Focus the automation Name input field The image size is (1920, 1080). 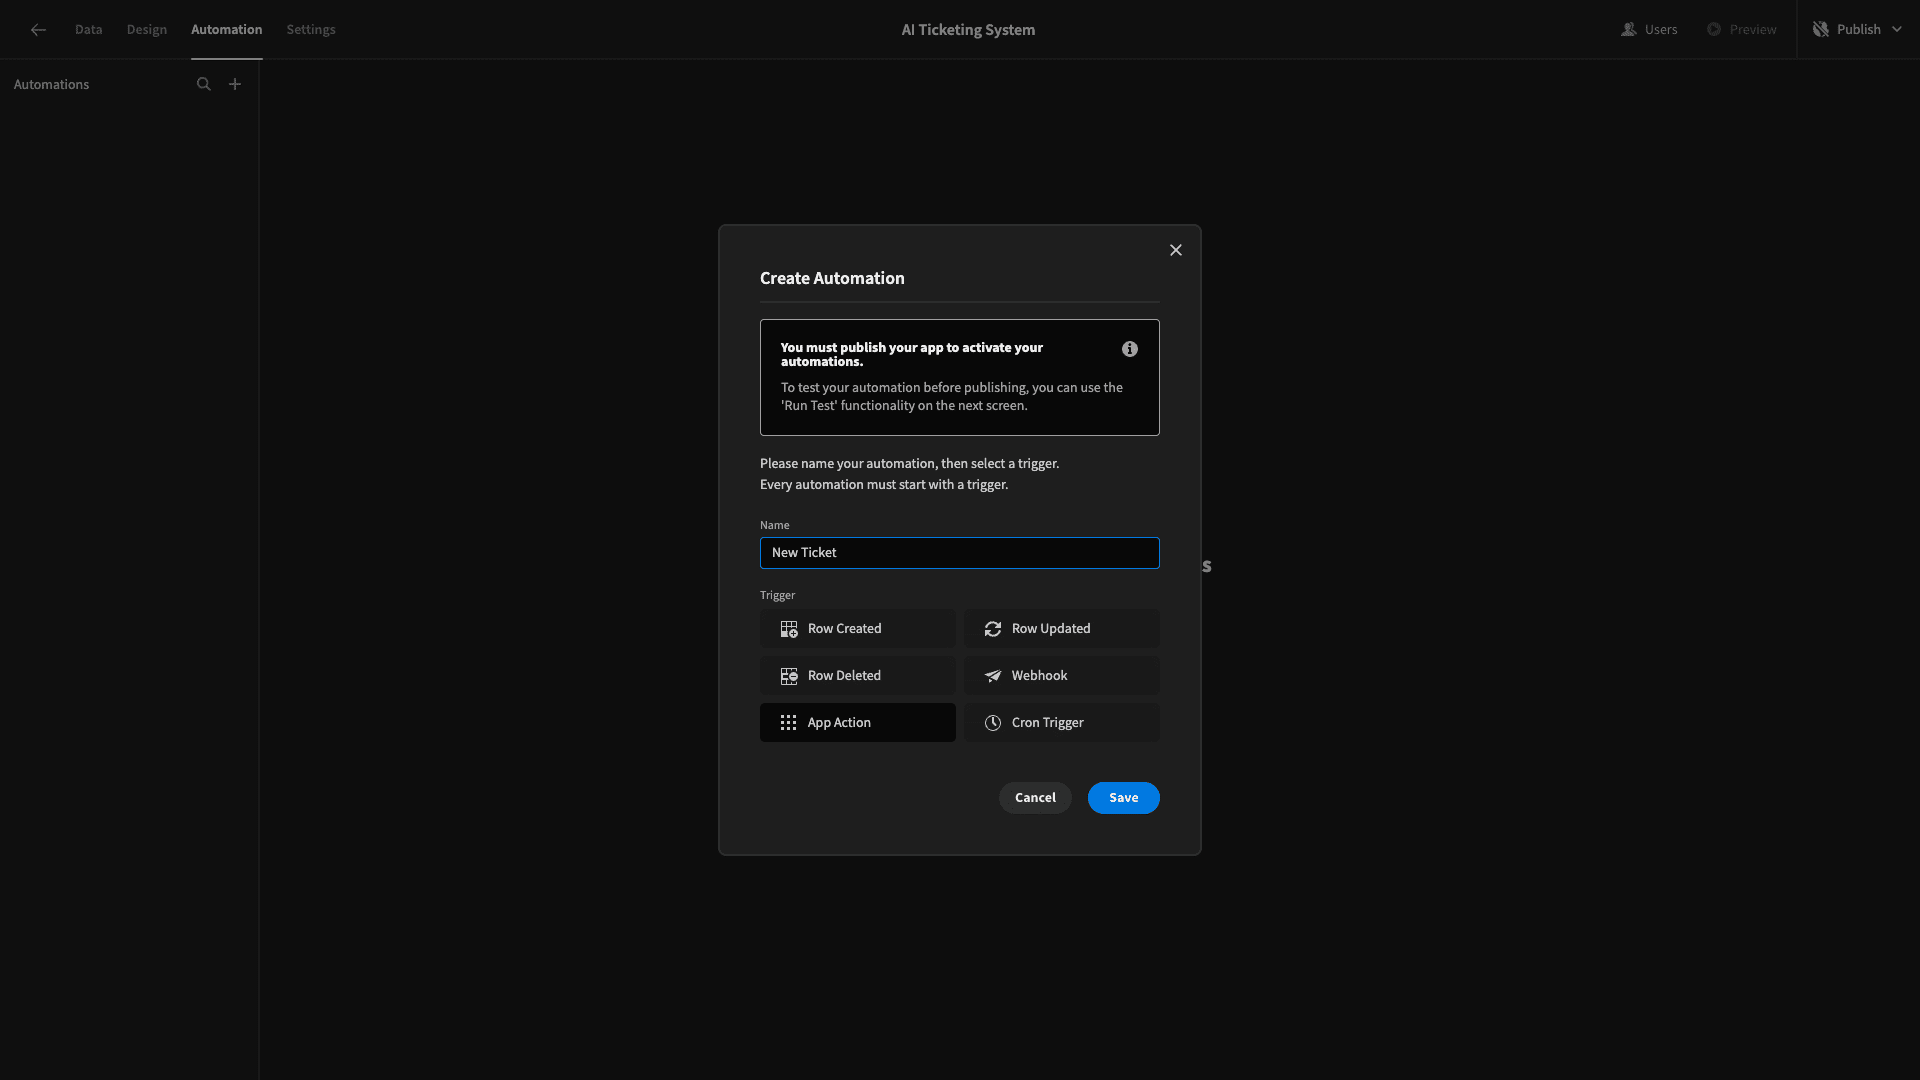coord(960,553)
